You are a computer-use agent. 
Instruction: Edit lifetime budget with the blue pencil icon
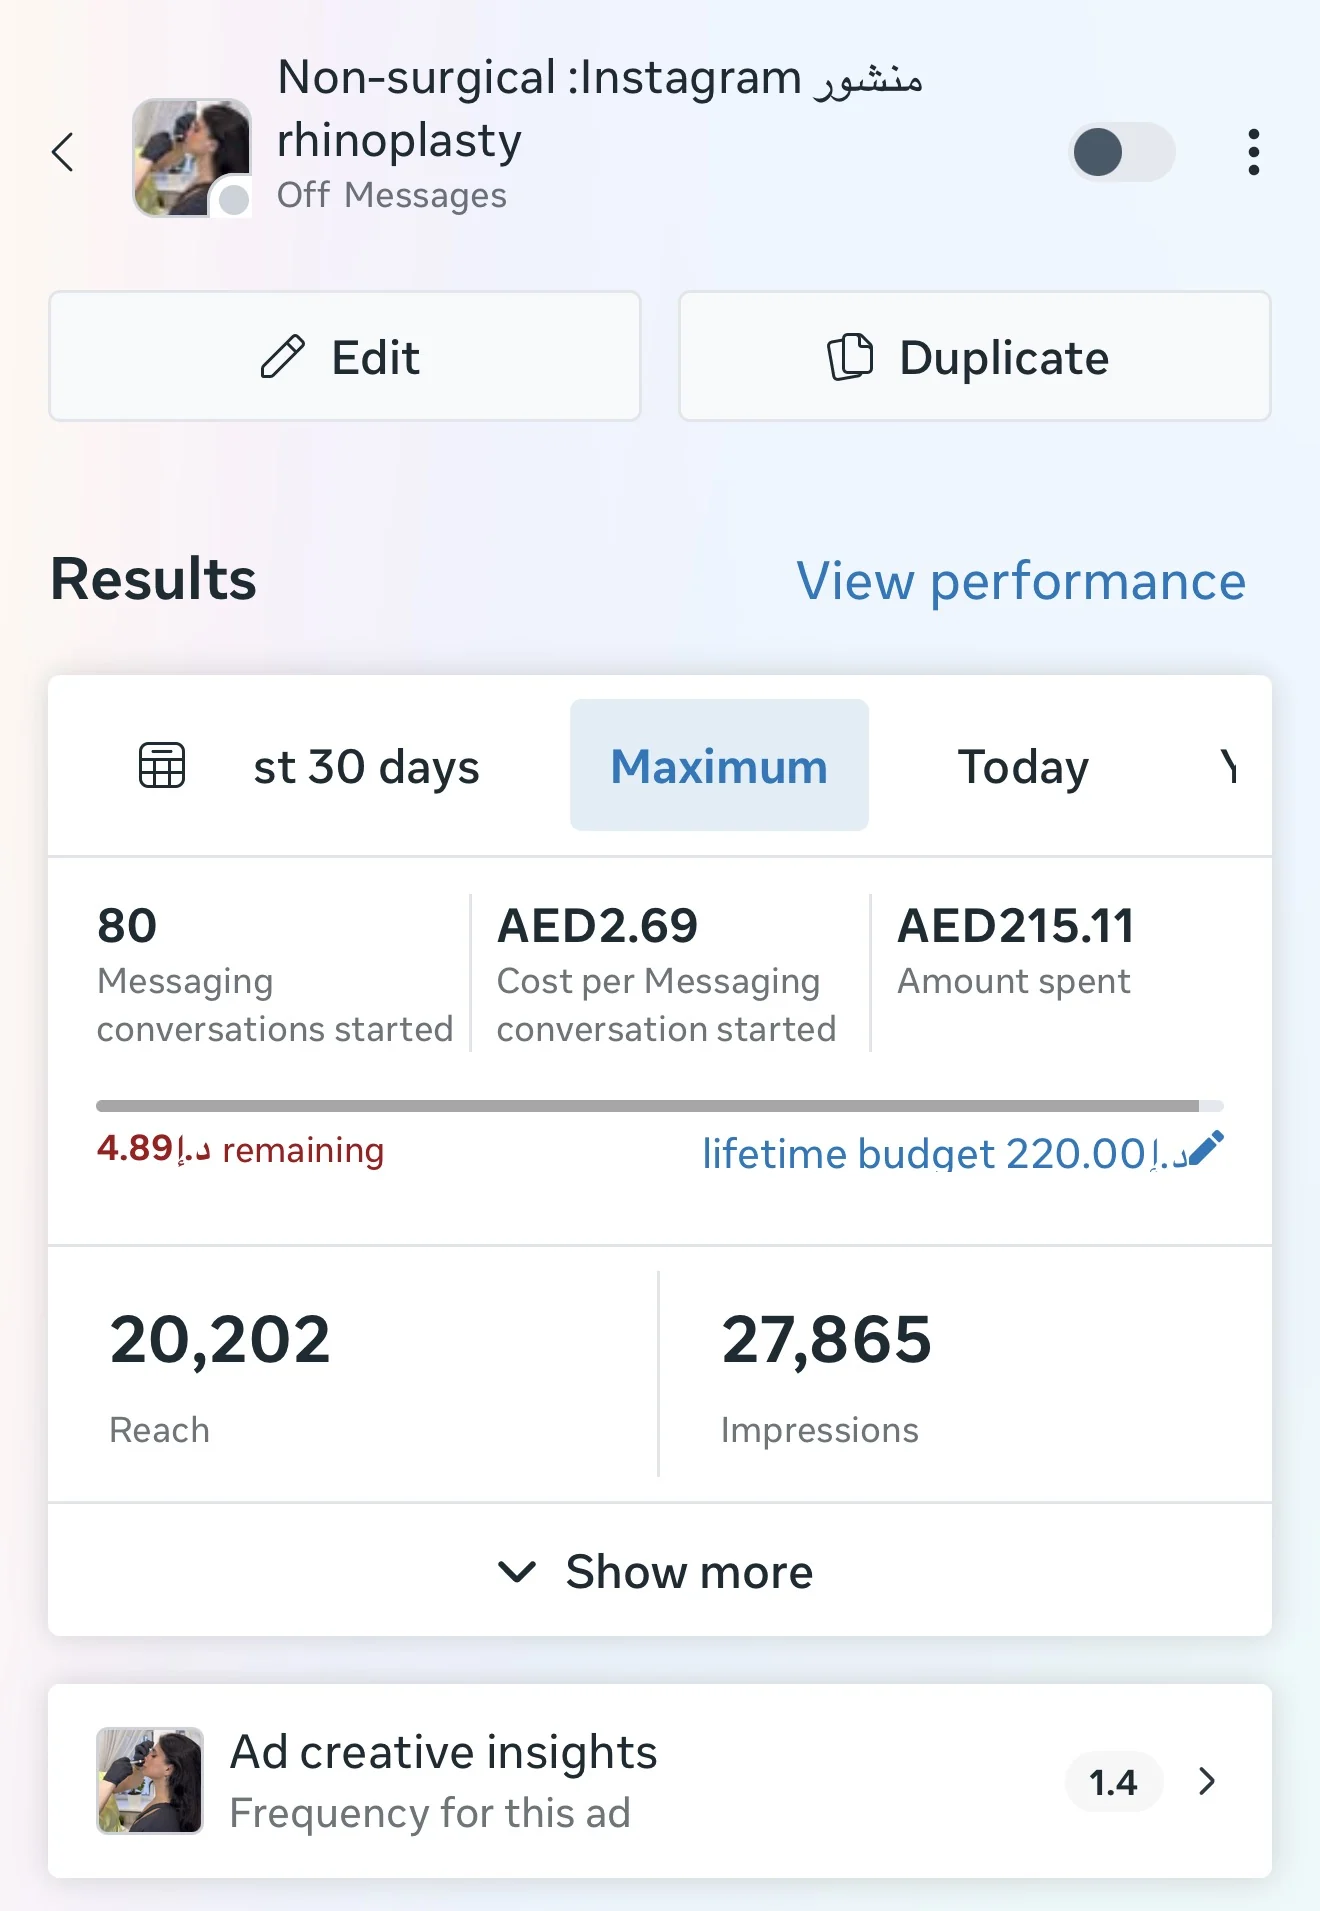1207,1150
